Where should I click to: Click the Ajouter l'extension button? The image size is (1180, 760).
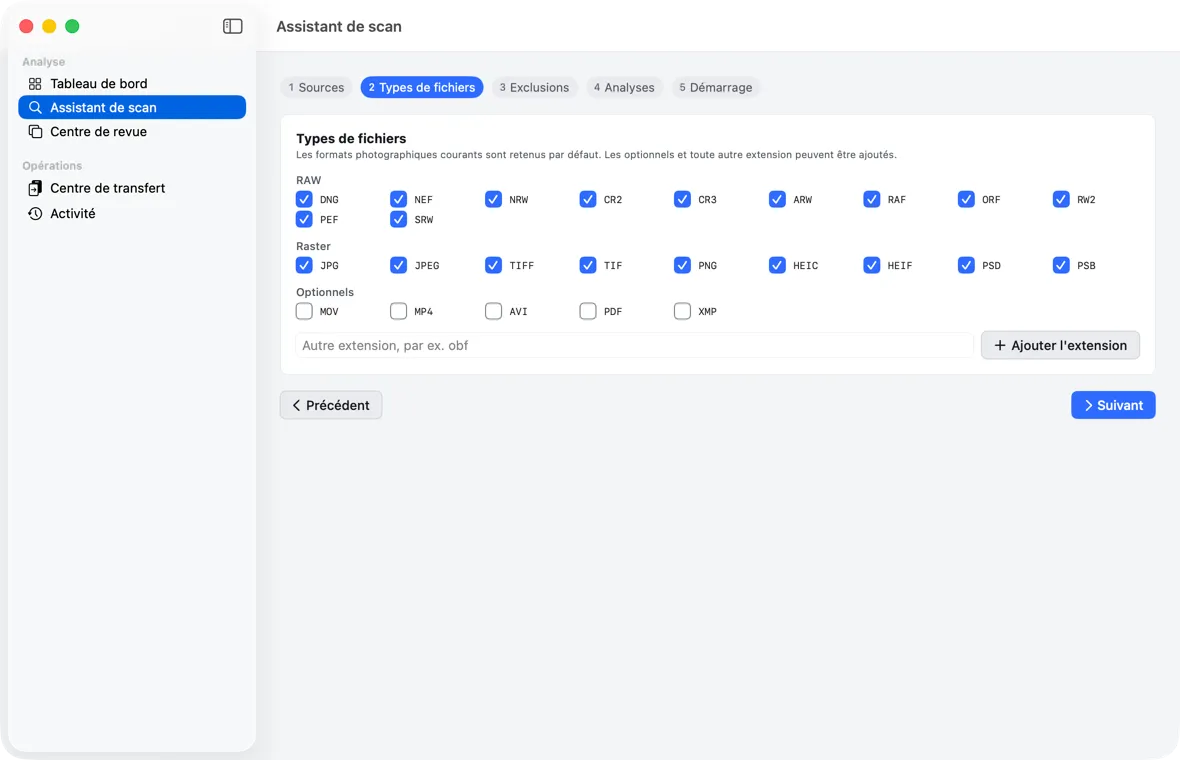pyautogui.click(x=1060, y=345)
